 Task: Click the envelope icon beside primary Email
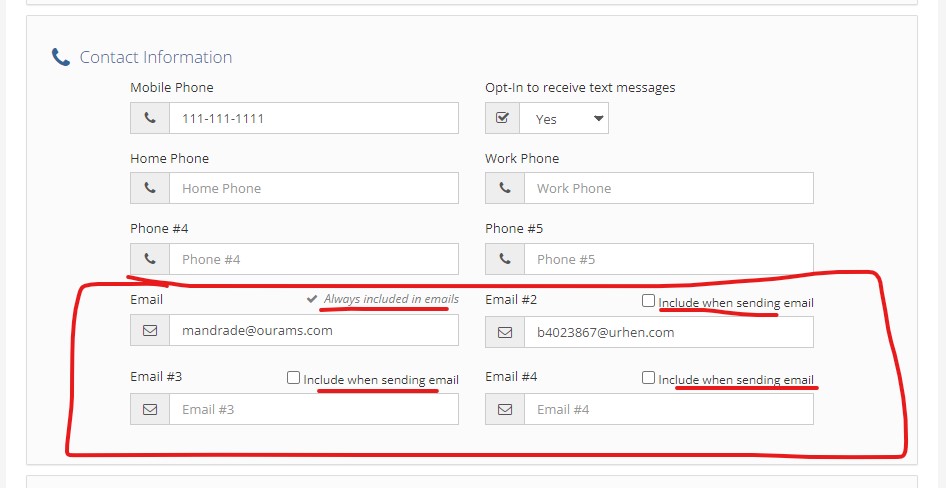tap(150, 330)
